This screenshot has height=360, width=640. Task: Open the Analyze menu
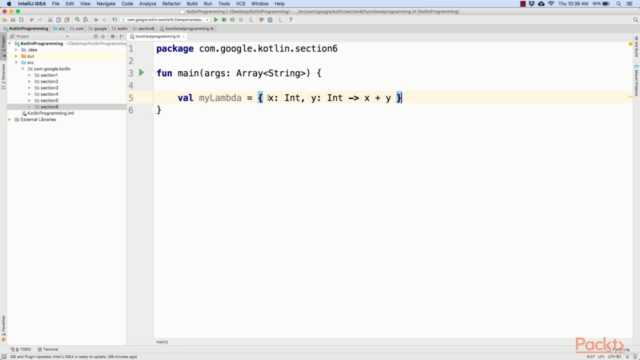pyautogui.click(x=147, y=4)
